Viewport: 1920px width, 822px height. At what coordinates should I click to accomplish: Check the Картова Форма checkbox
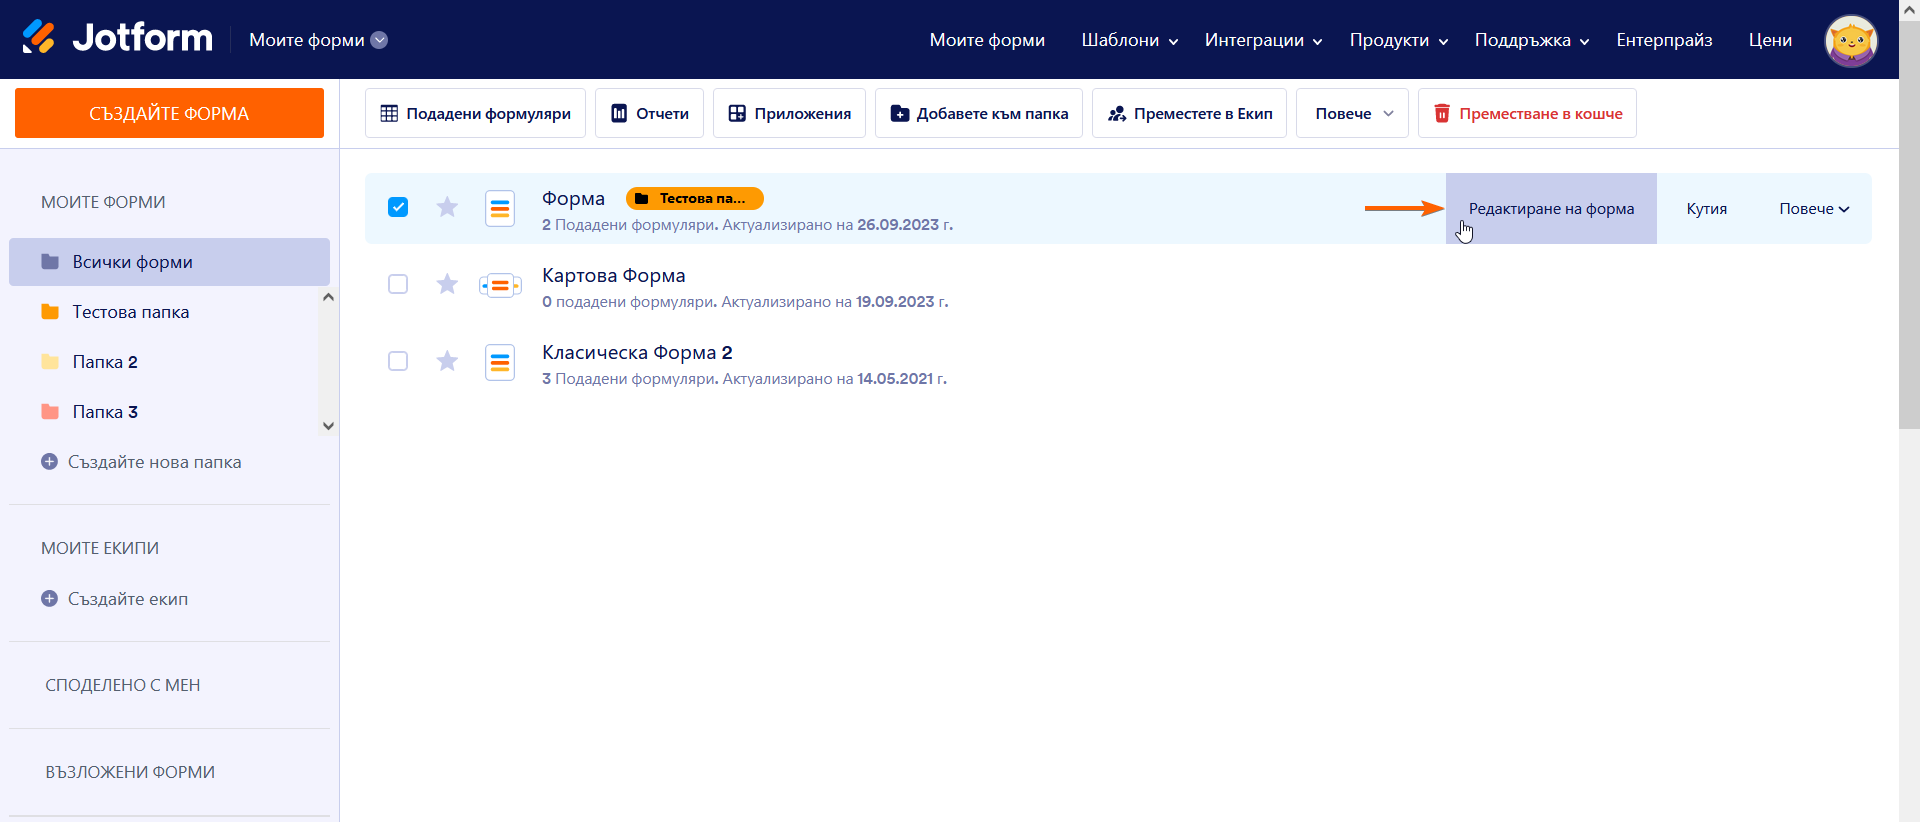tap(398, 284)
